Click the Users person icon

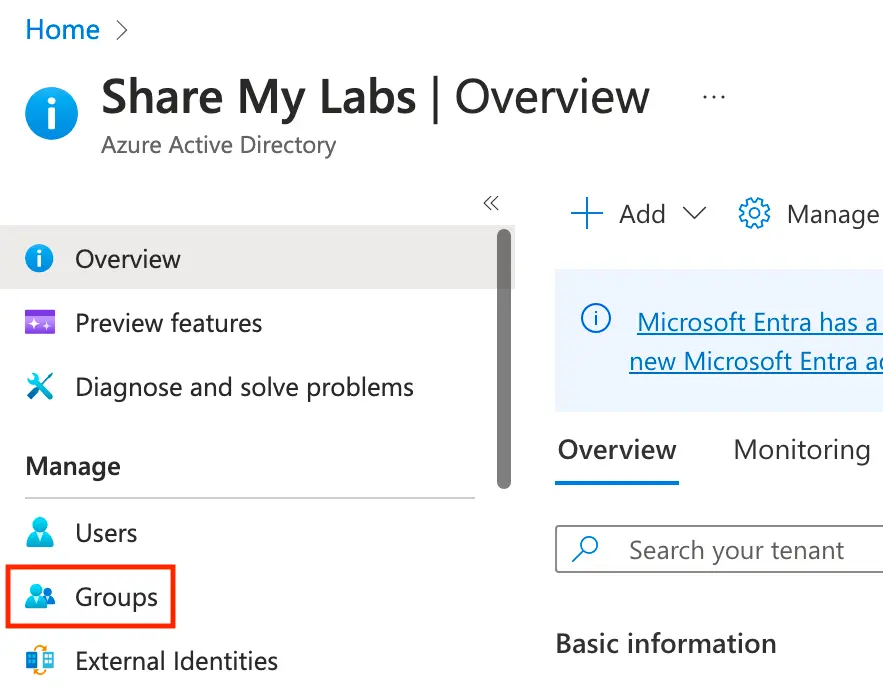(40, 533)
